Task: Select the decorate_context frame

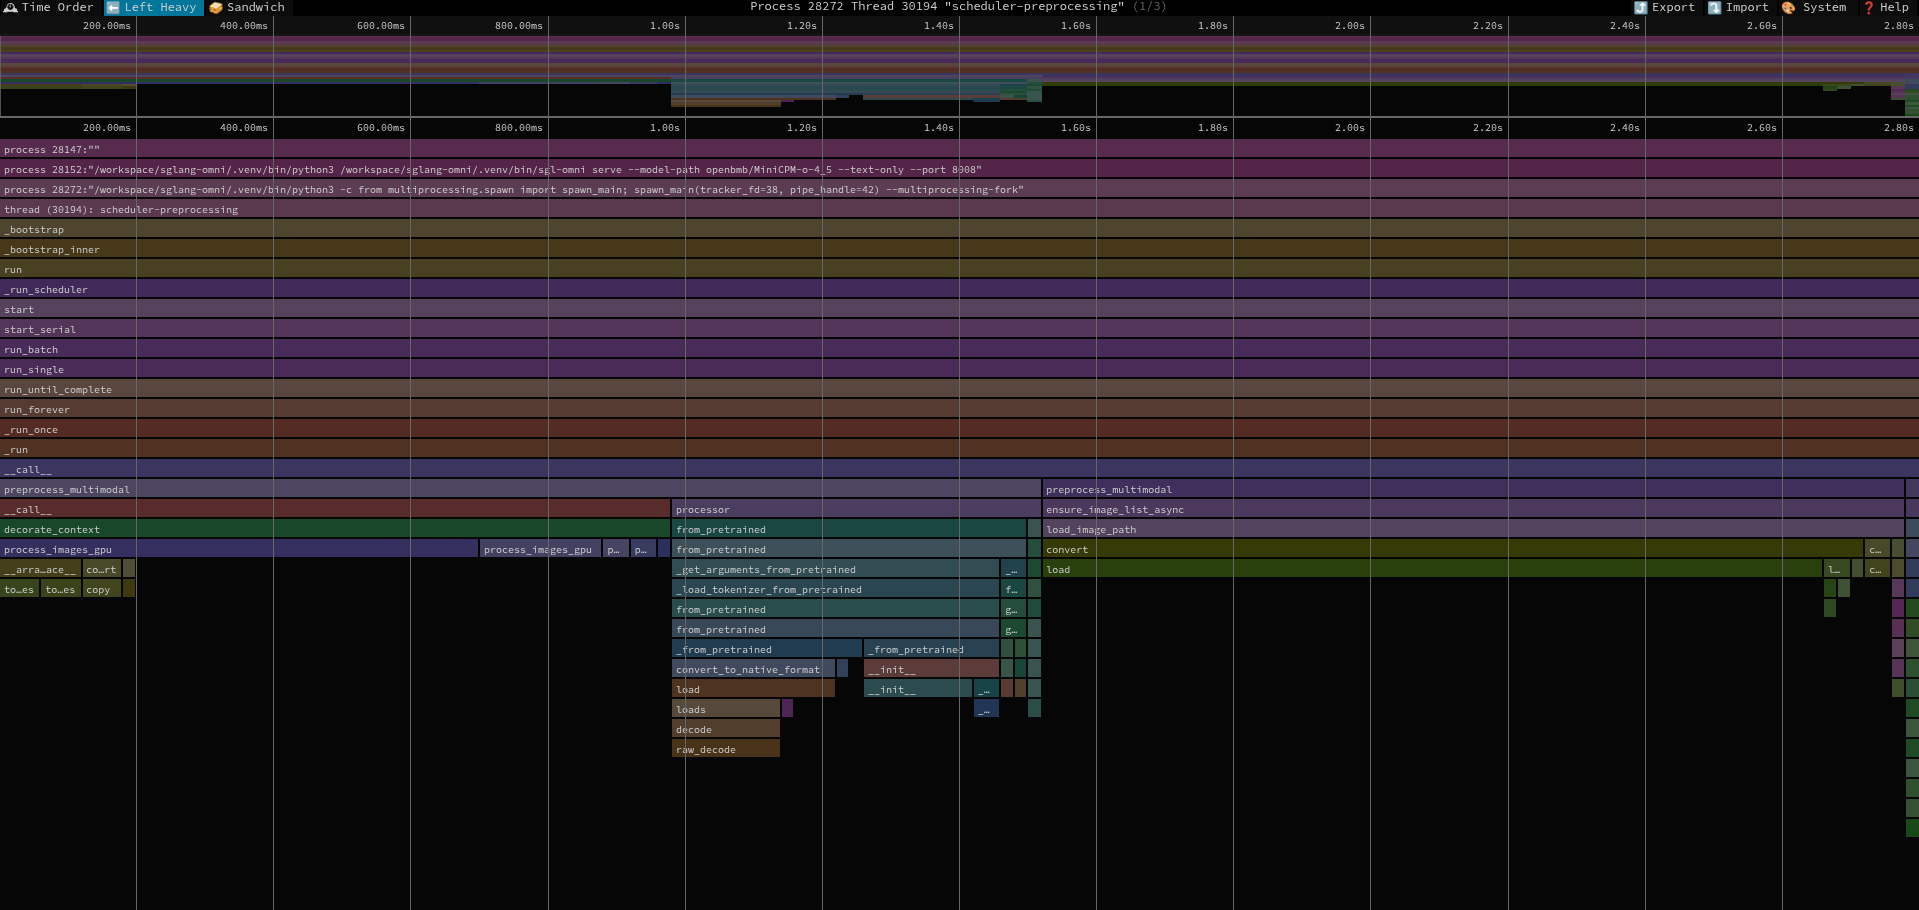Action: click(335, 529)
